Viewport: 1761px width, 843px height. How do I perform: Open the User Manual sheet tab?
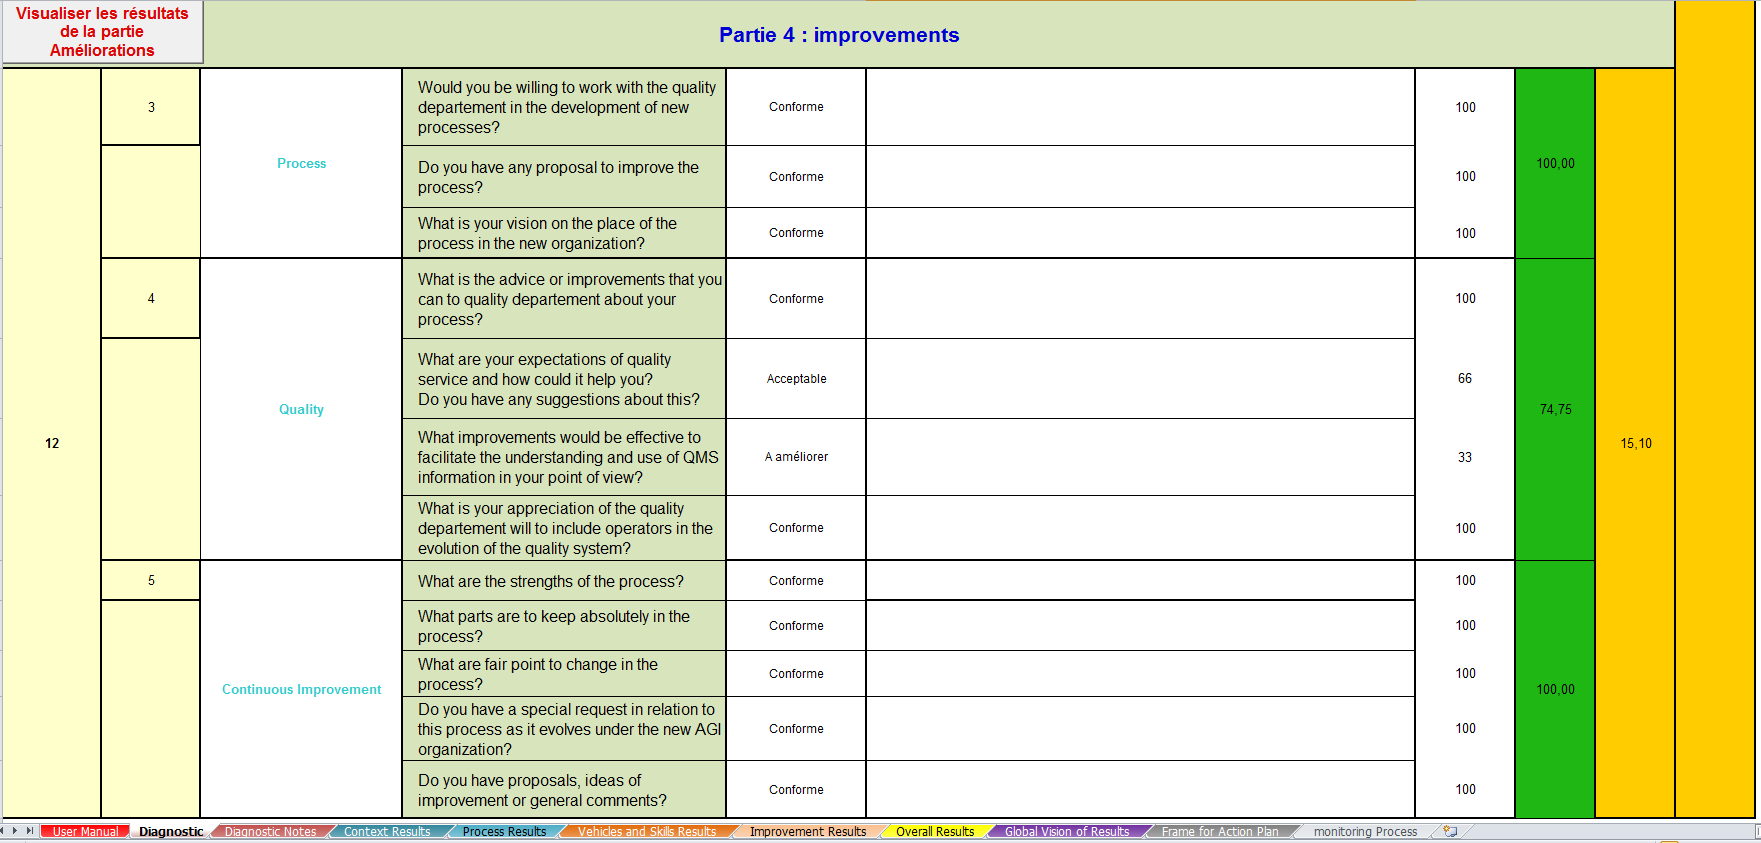(x=85, y=831)
